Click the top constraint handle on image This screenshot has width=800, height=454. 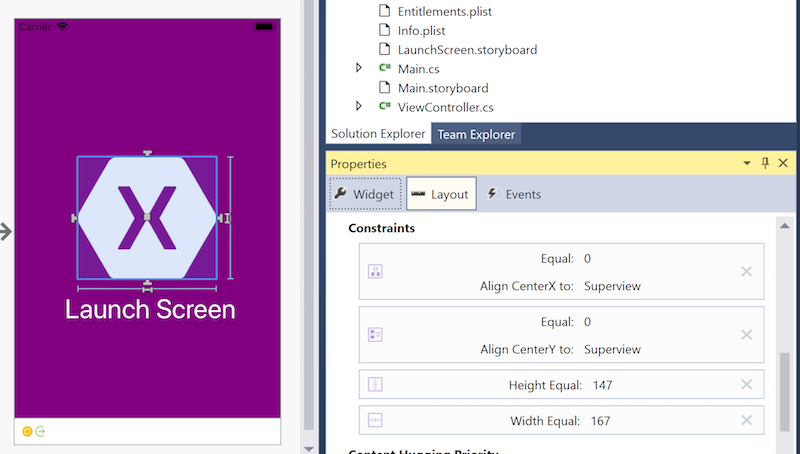(147, 153)
